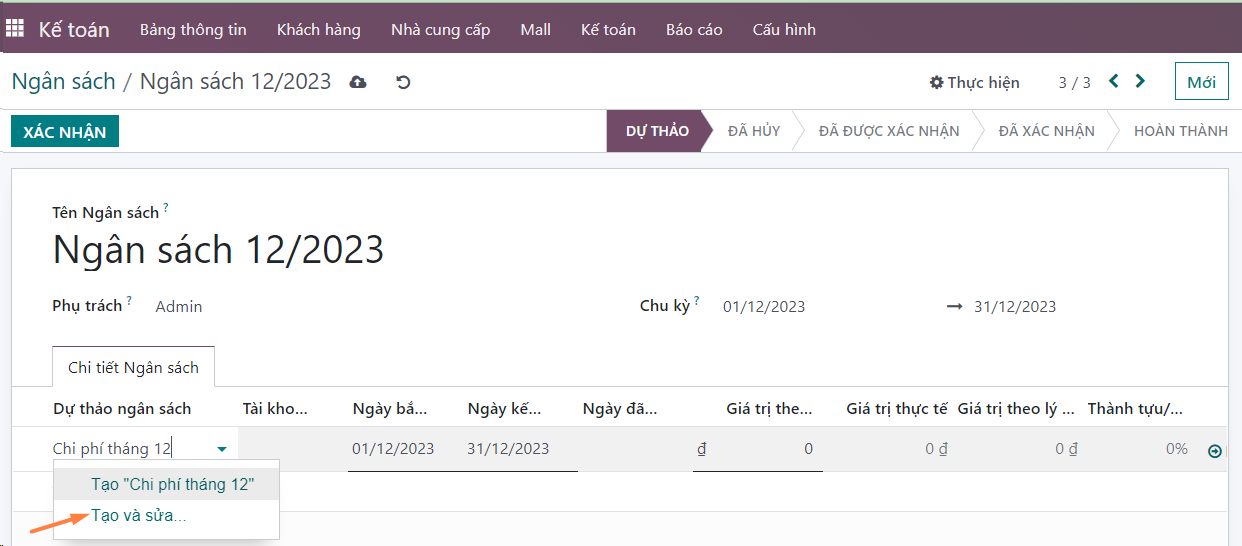Open the Báo cáo menu
The height and width of the screenshot is (546, 1242).
[694, 29]
